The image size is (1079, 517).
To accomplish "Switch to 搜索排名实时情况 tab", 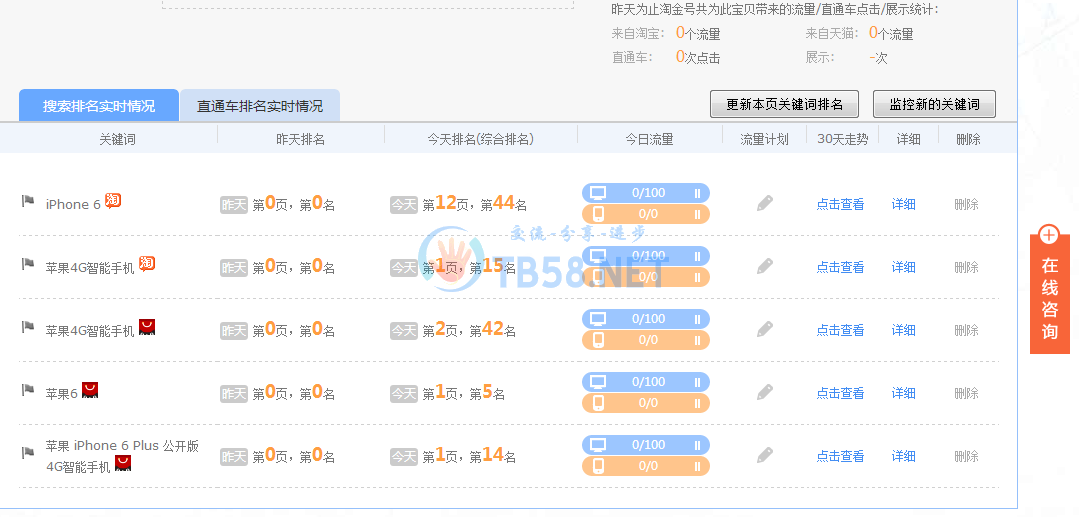I will coord(99,106).
